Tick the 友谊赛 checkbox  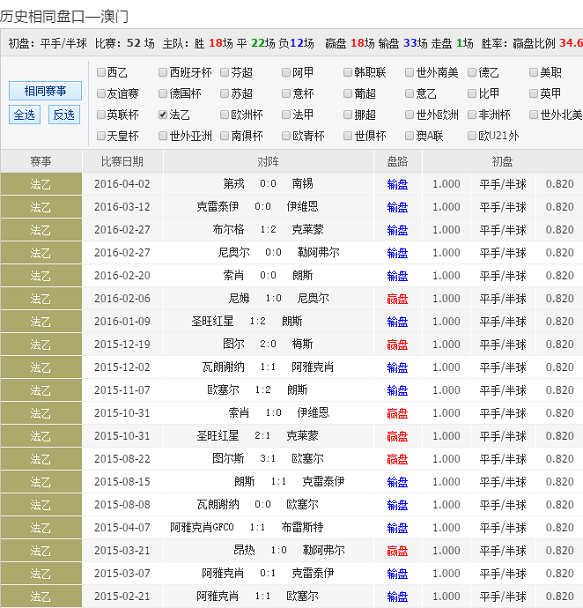pos(101,93)
